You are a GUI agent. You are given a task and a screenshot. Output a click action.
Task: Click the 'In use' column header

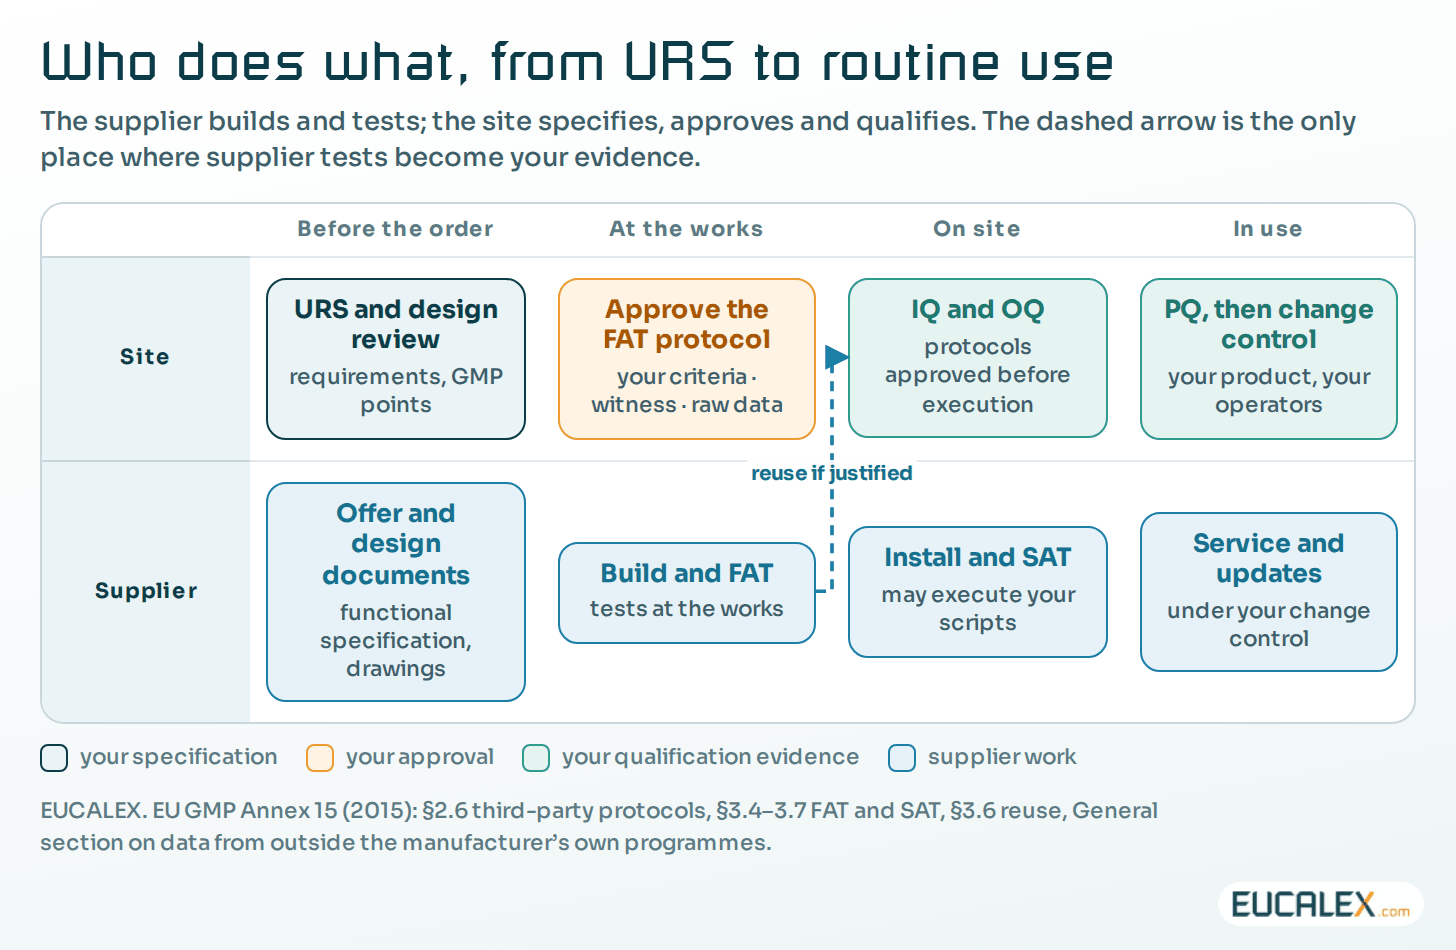click(1268, 229)
